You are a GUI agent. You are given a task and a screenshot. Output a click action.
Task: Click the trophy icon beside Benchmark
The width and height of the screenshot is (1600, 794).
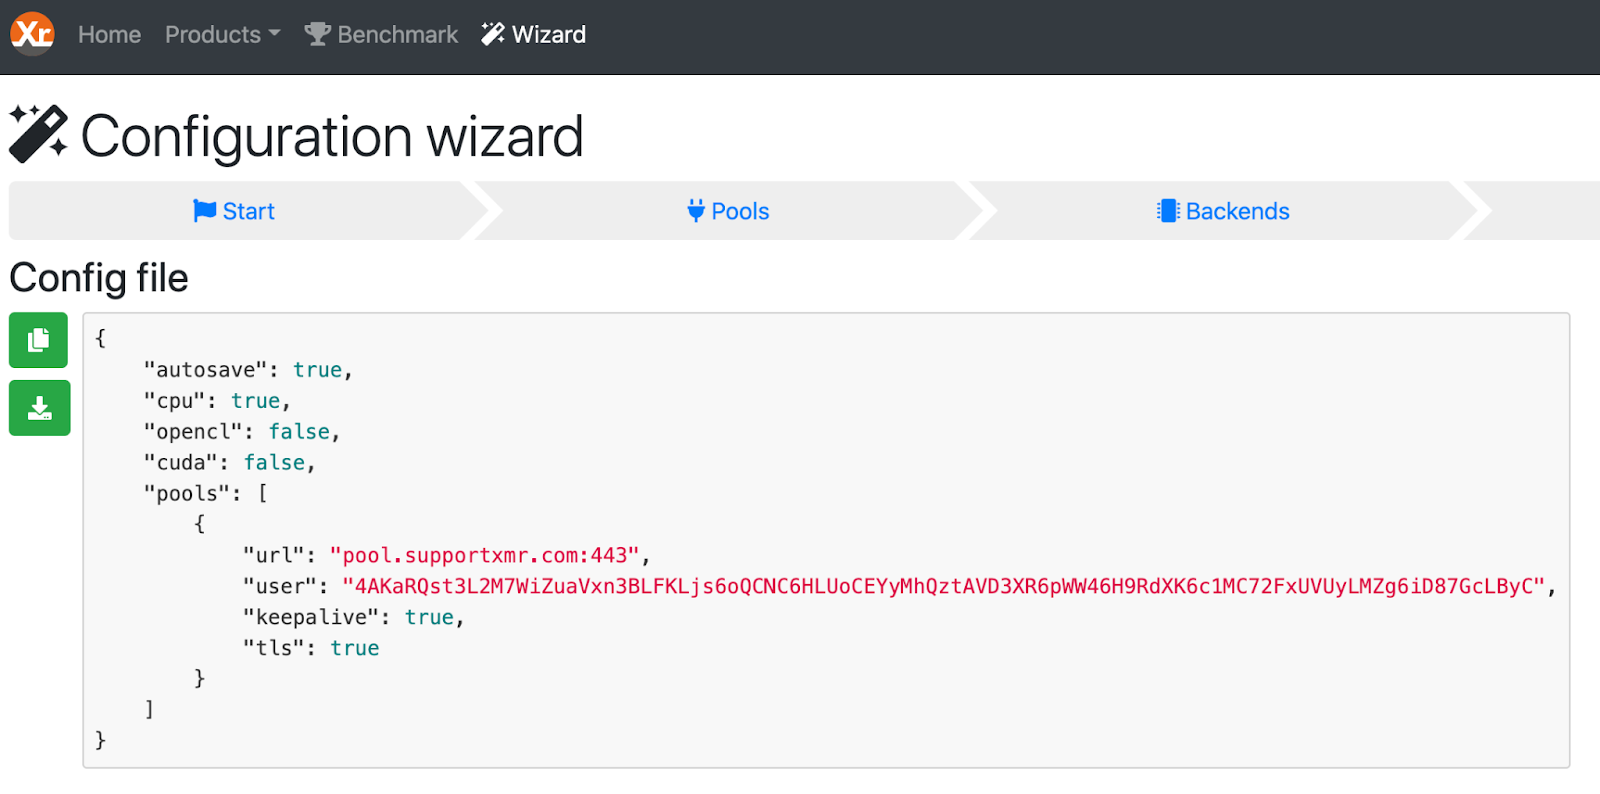318,34
